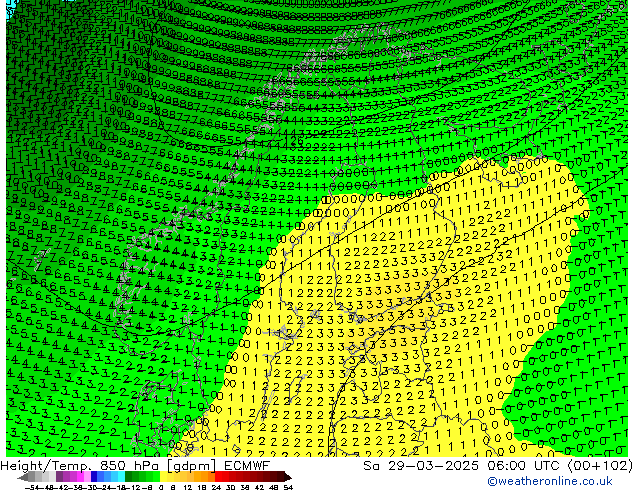Pick the dark blue legend swatch
Image resolution: width=634 pixels, height=490 pixels.
click(94, 477)
